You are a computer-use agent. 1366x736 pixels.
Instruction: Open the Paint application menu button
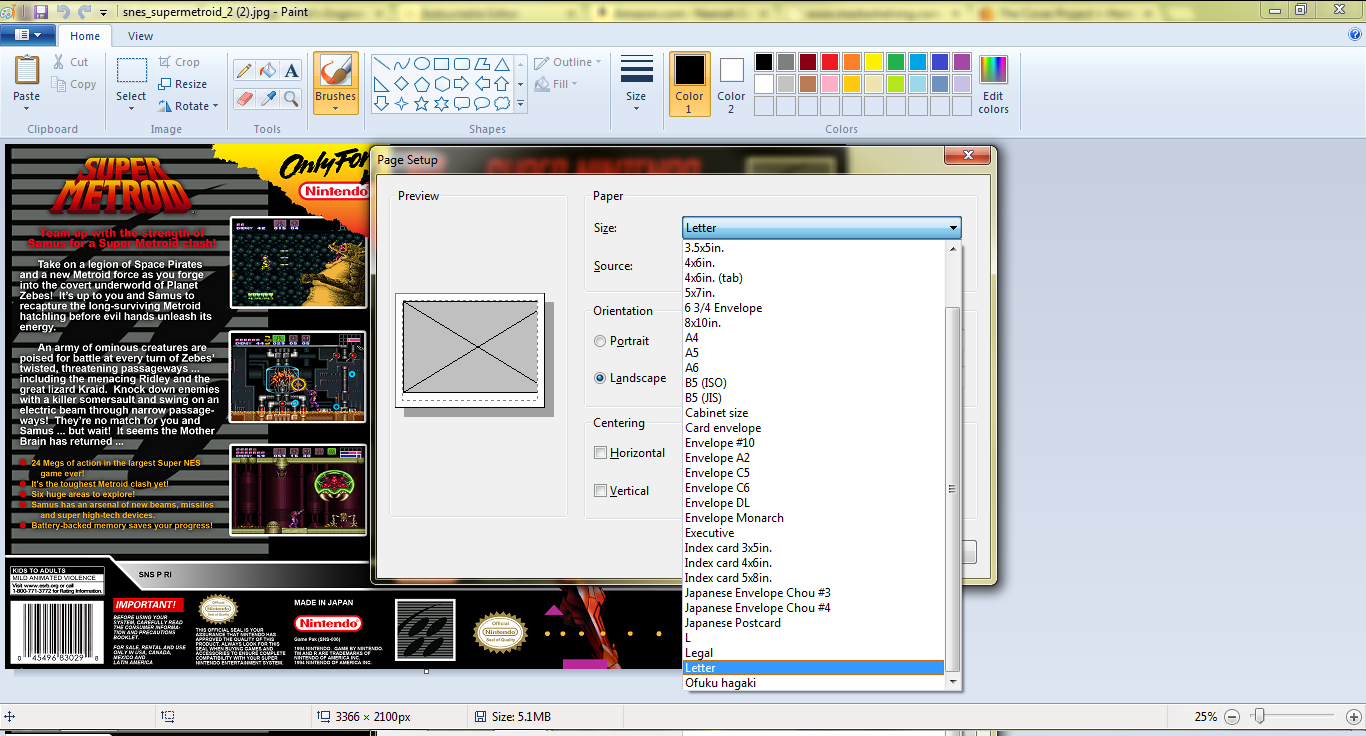point(28,35)
